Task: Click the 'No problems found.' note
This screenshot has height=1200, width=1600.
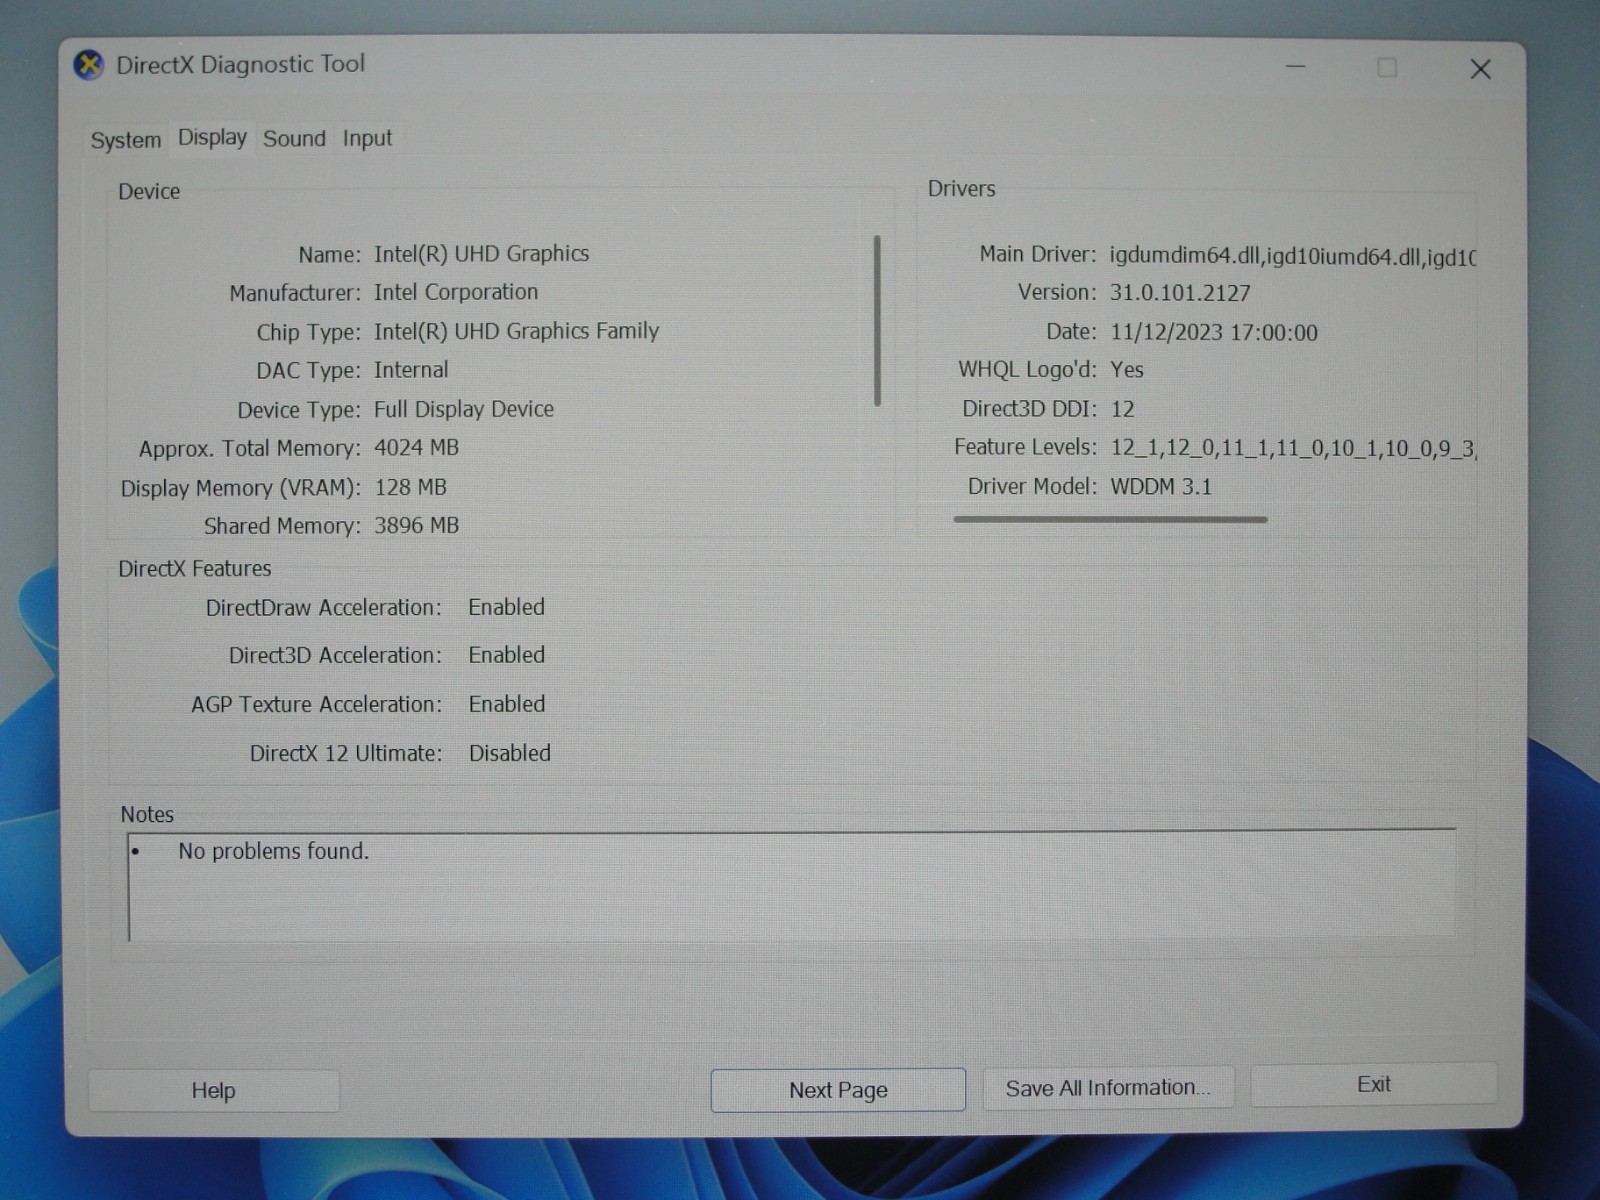Action: pos(274,851)
